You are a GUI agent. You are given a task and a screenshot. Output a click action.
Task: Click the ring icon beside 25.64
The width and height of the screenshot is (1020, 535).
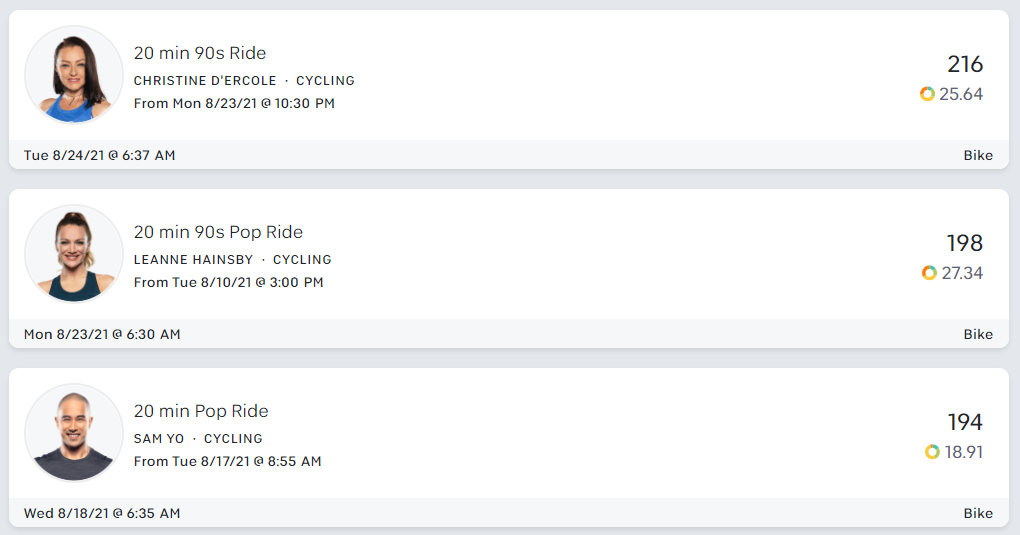click(x=927, y=94)
